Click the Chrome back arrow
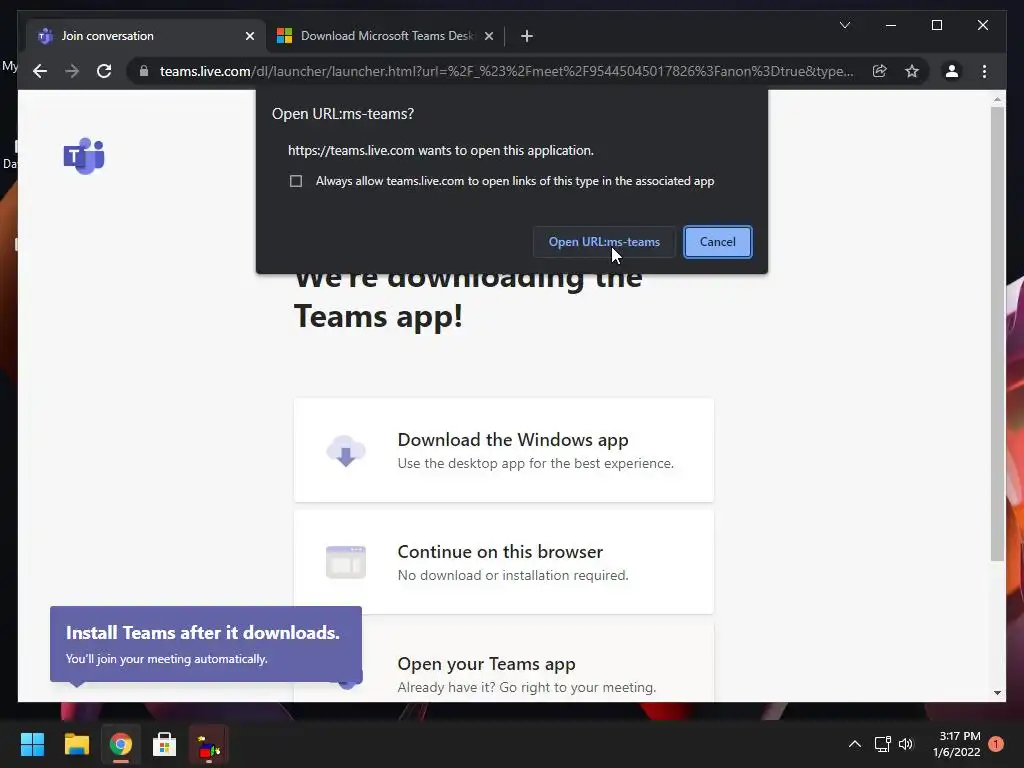 (40, 71)
